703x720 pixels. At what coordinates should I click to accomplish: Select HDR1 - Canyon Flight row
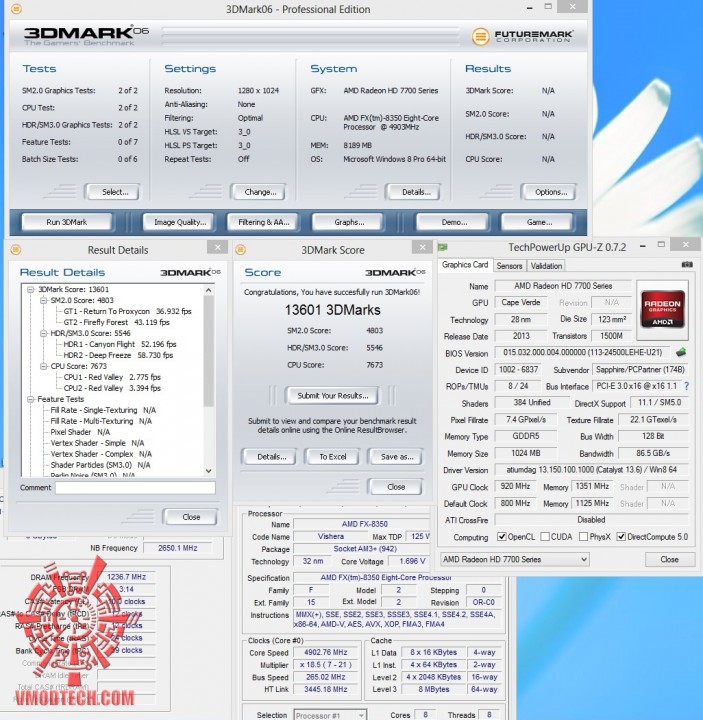[119, 344]
